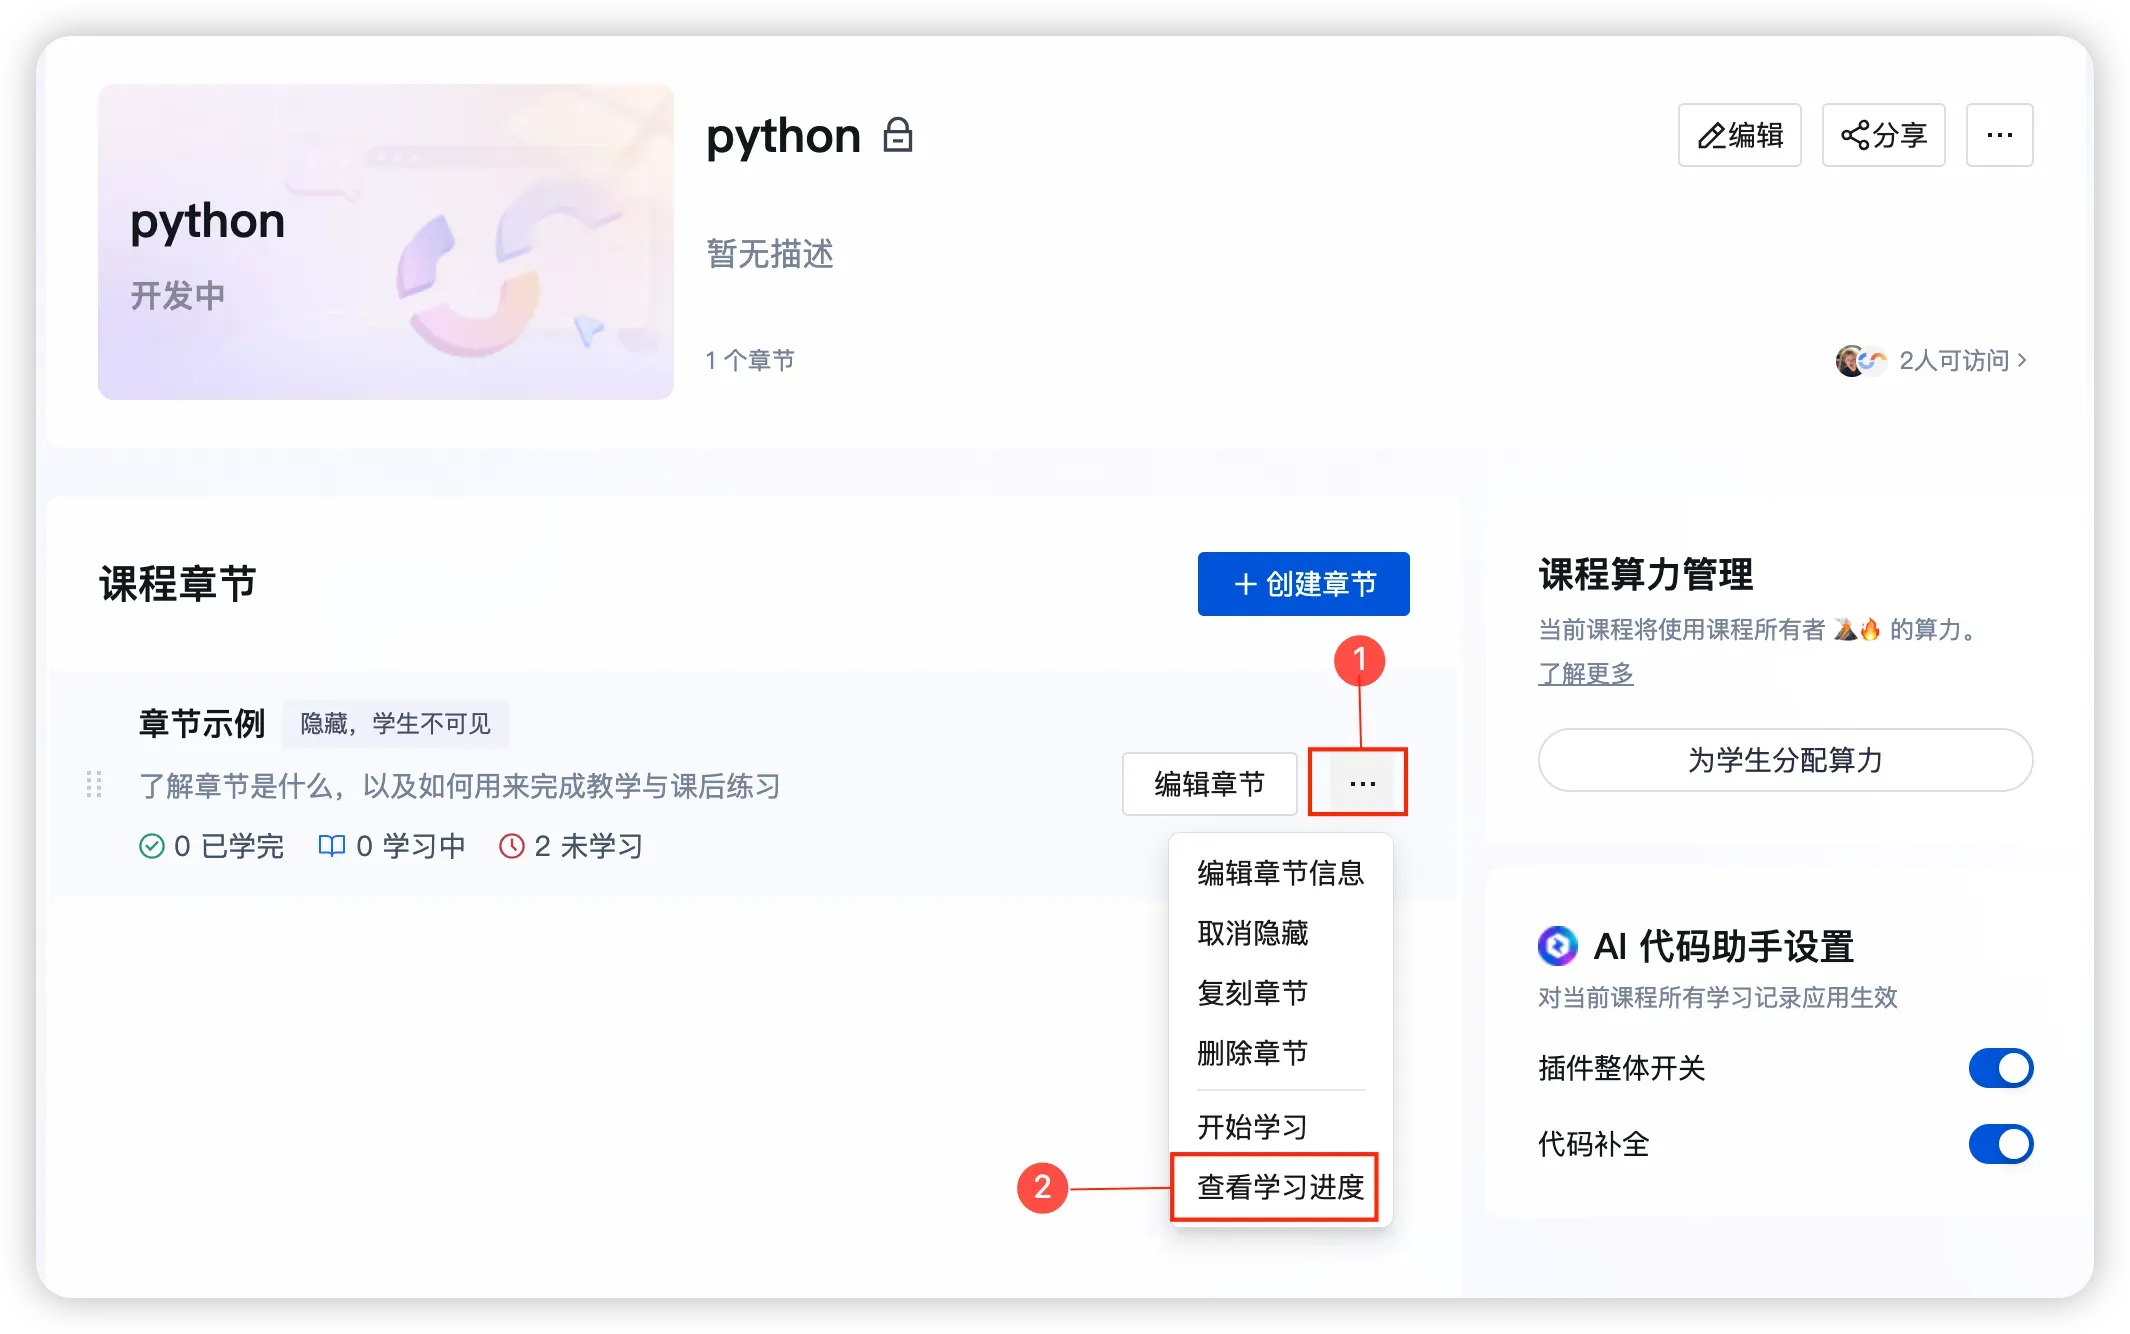Click the red clock not-studied icon
Image resolution: width=2130 pixels, height=1334 pixels.
pyautogui.click(x=512, y=846)
